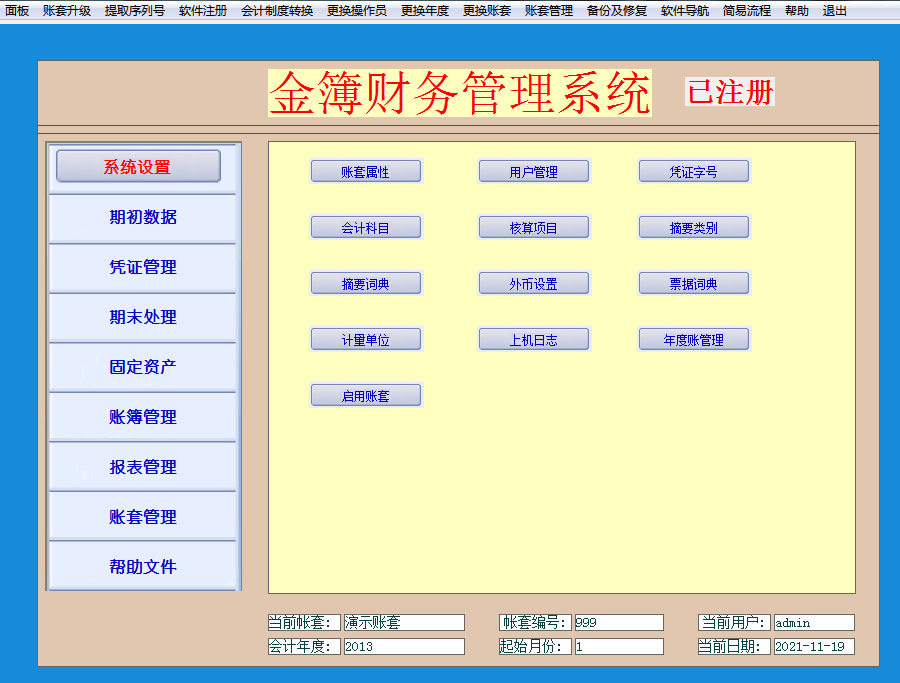Click 简易流程 in the menu bar
The image size is (900, 683).
coord(747,10)
